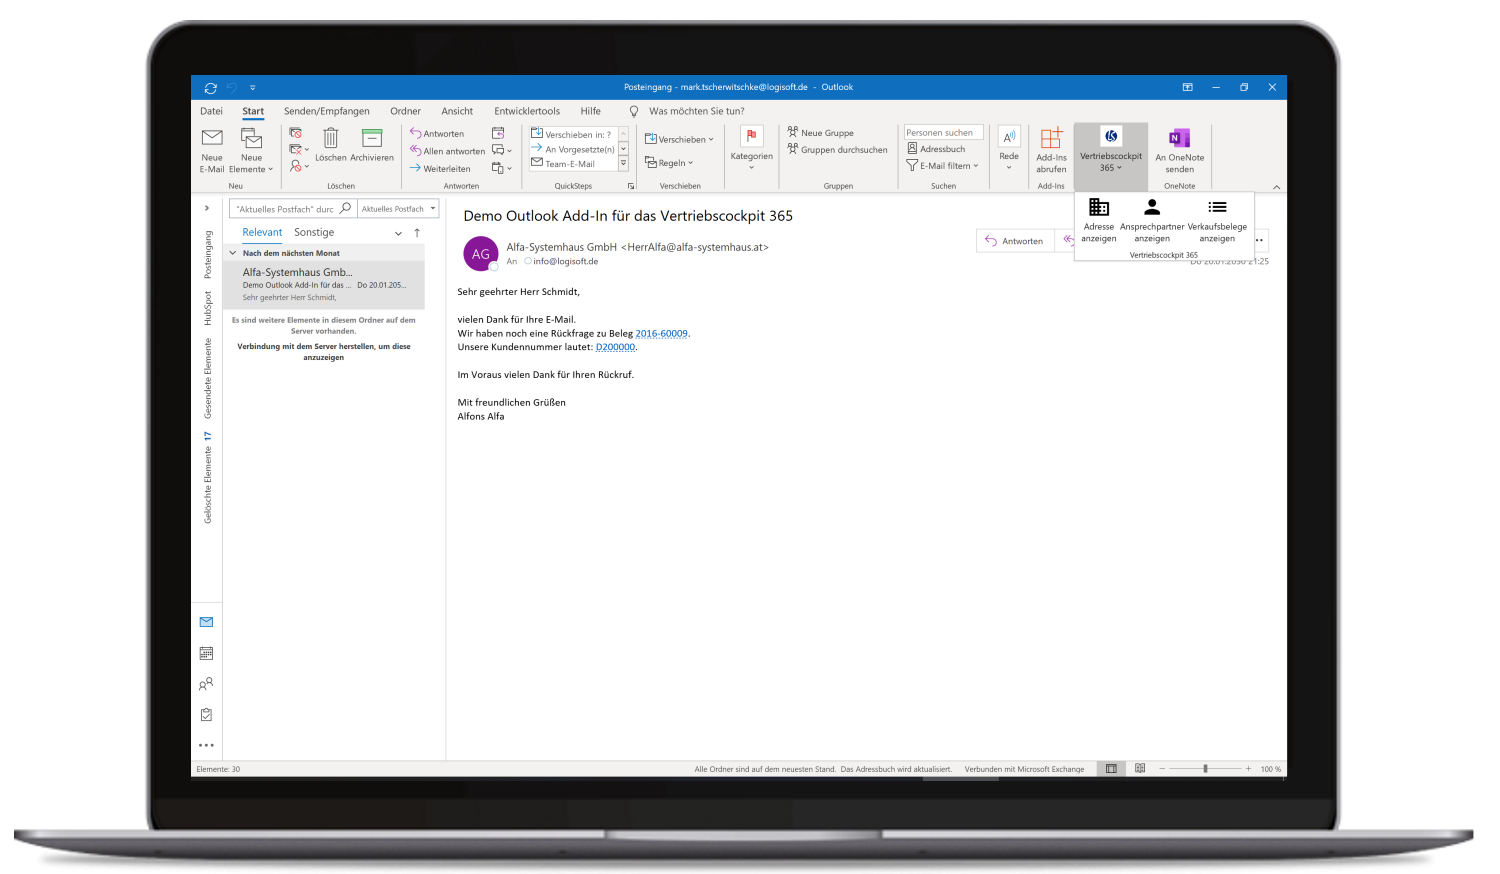This screenshot has height=874, width=1500.
Task: Toggle the Vertriebscockpit 365 dropdown button
Action: coord(1111,149)
